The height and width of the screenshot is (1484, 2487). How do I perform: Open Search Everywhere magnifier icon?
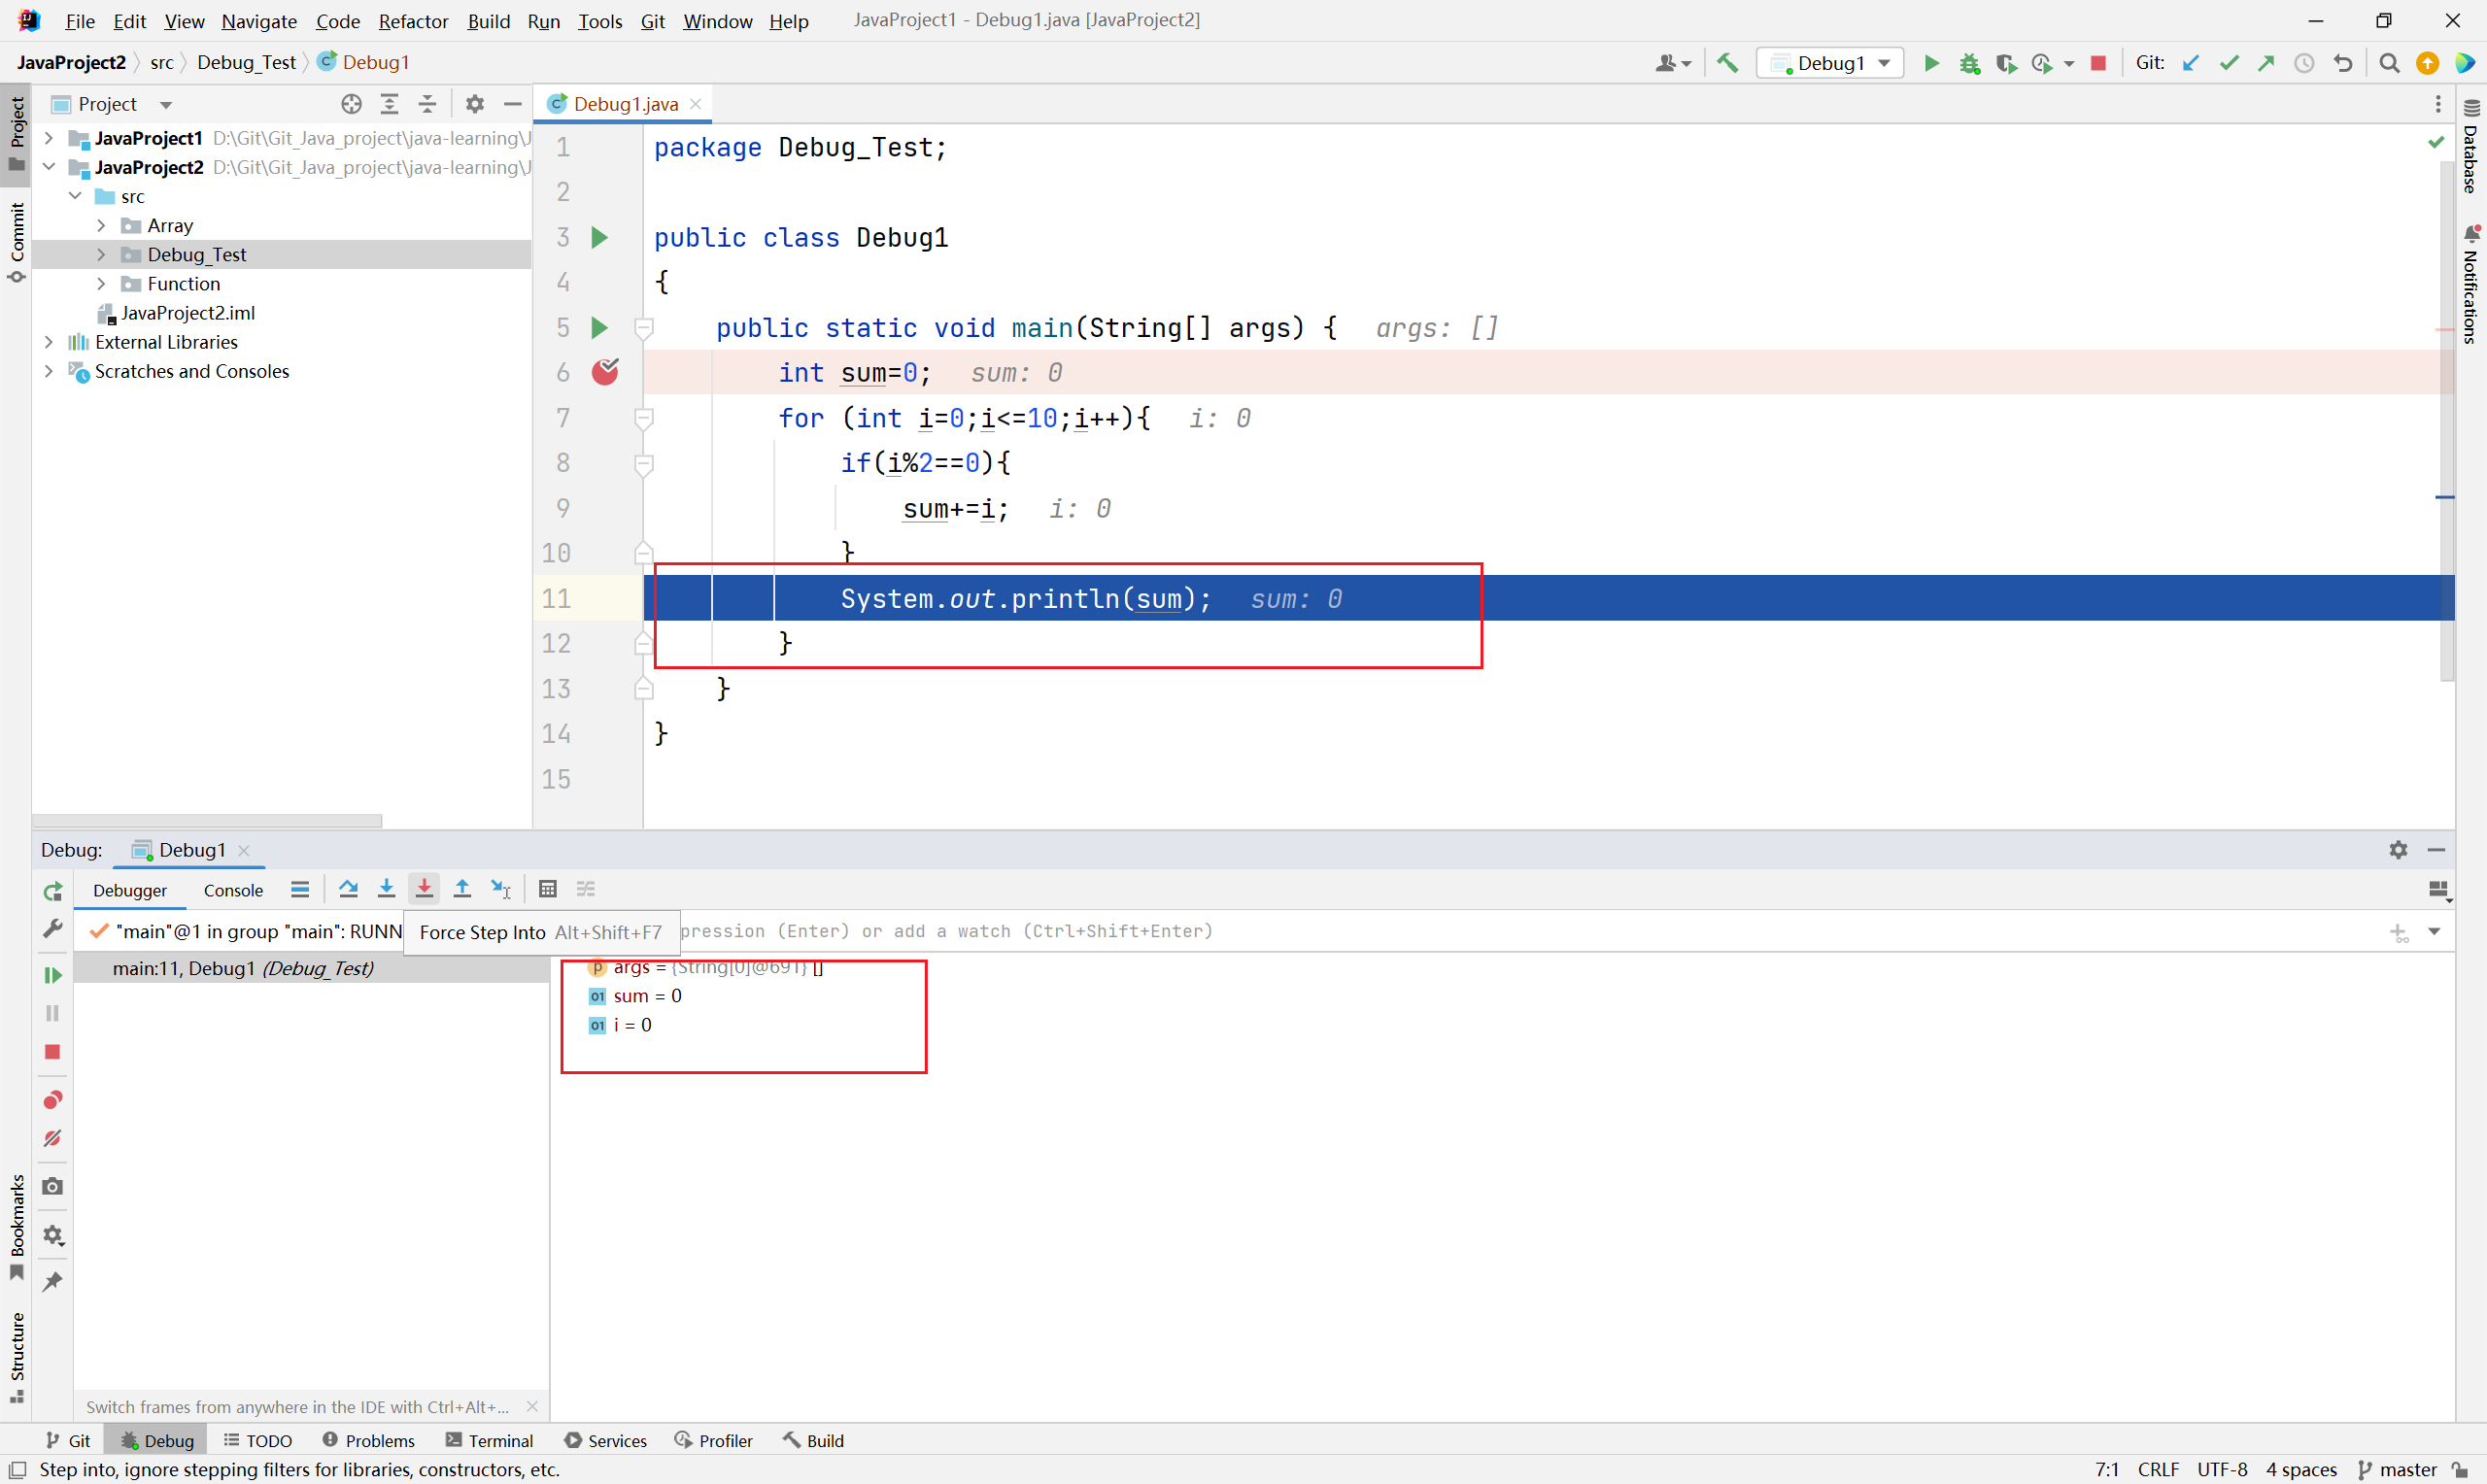(x=2389, y=63)
